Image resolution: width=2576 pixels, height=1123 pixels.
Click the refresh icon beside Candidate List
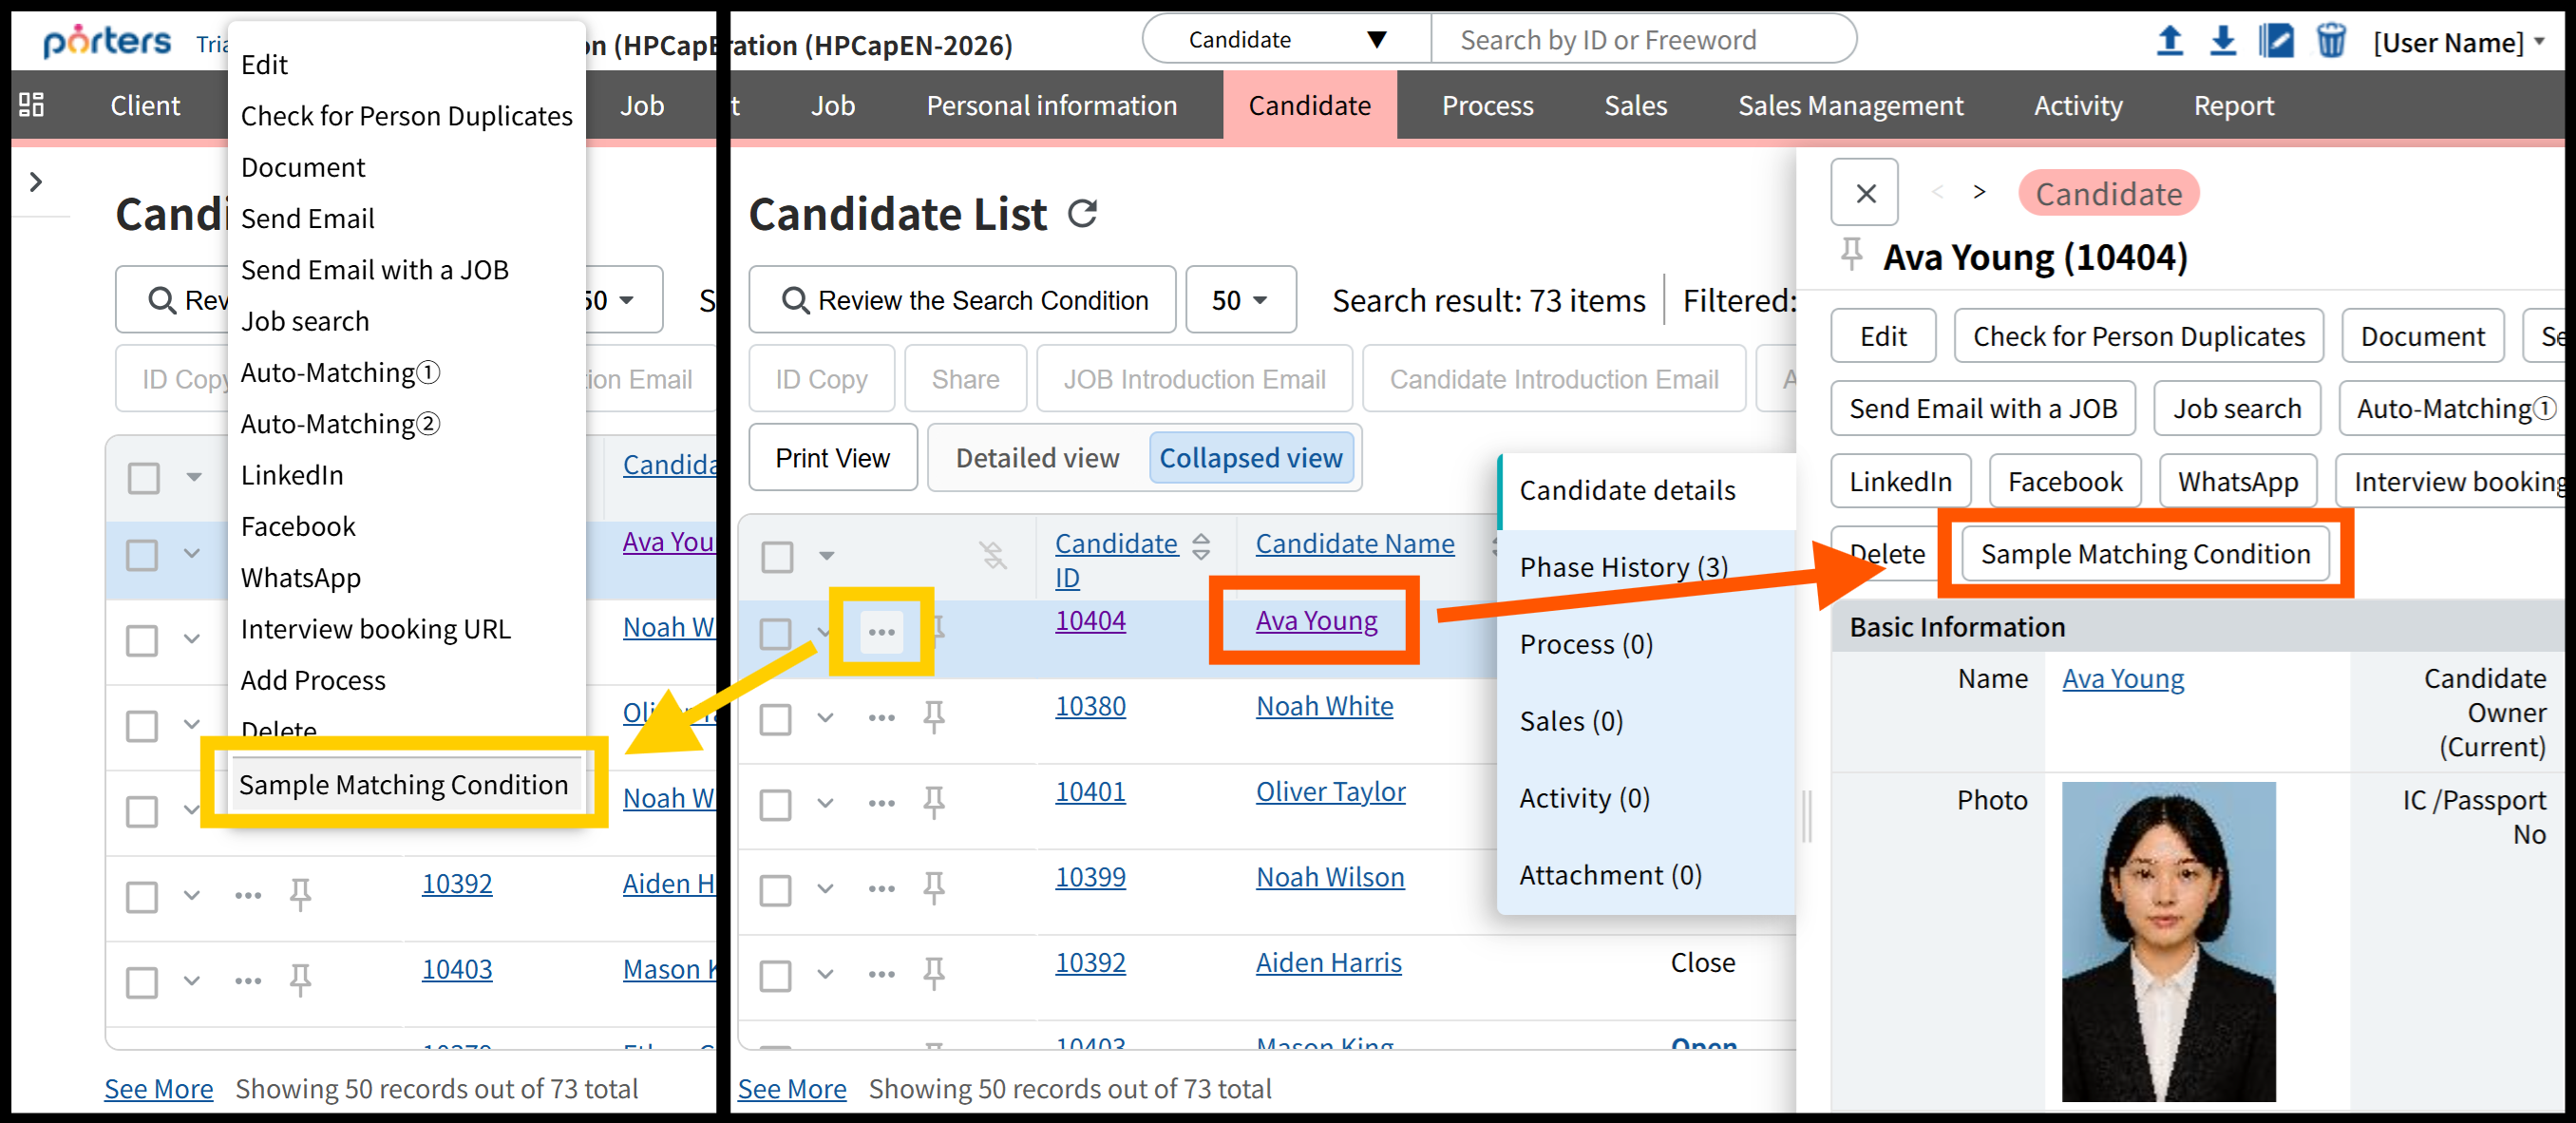click(1082, 213)
